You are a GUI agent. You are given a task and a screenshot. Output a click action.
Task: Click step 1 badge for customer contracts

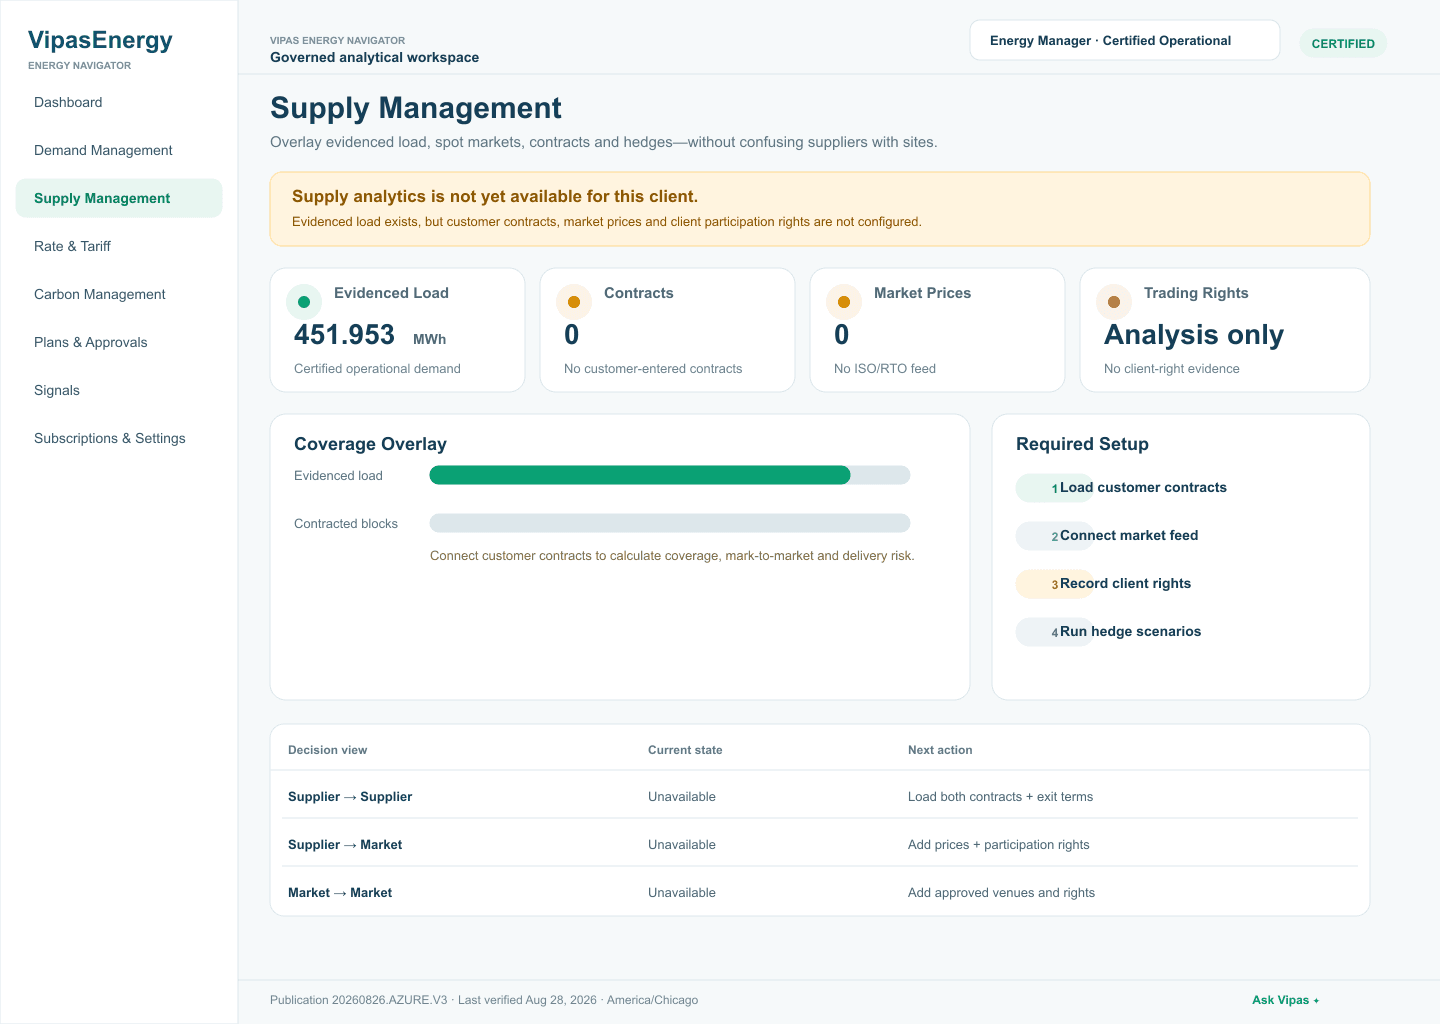tap(1054, 488)
